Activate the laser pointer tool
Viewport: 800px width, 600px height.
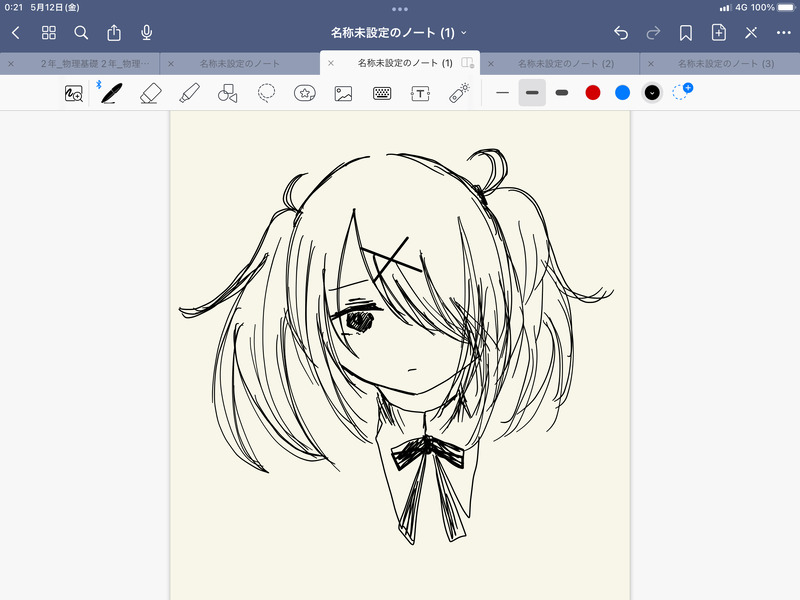click(x=459, y=93)
